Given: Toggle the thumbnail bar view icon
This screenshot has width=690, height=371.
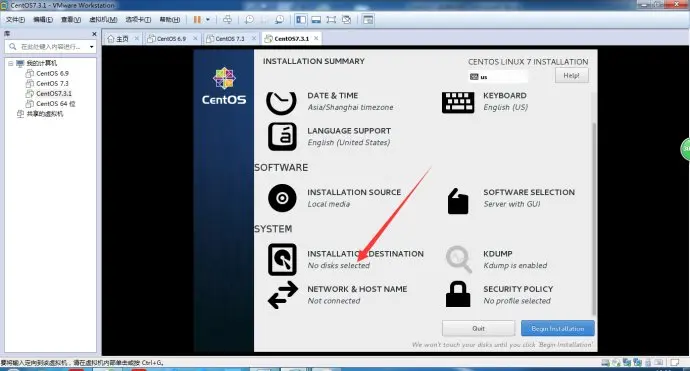Looking at the screenshot, I should click(x=316, y=19).
